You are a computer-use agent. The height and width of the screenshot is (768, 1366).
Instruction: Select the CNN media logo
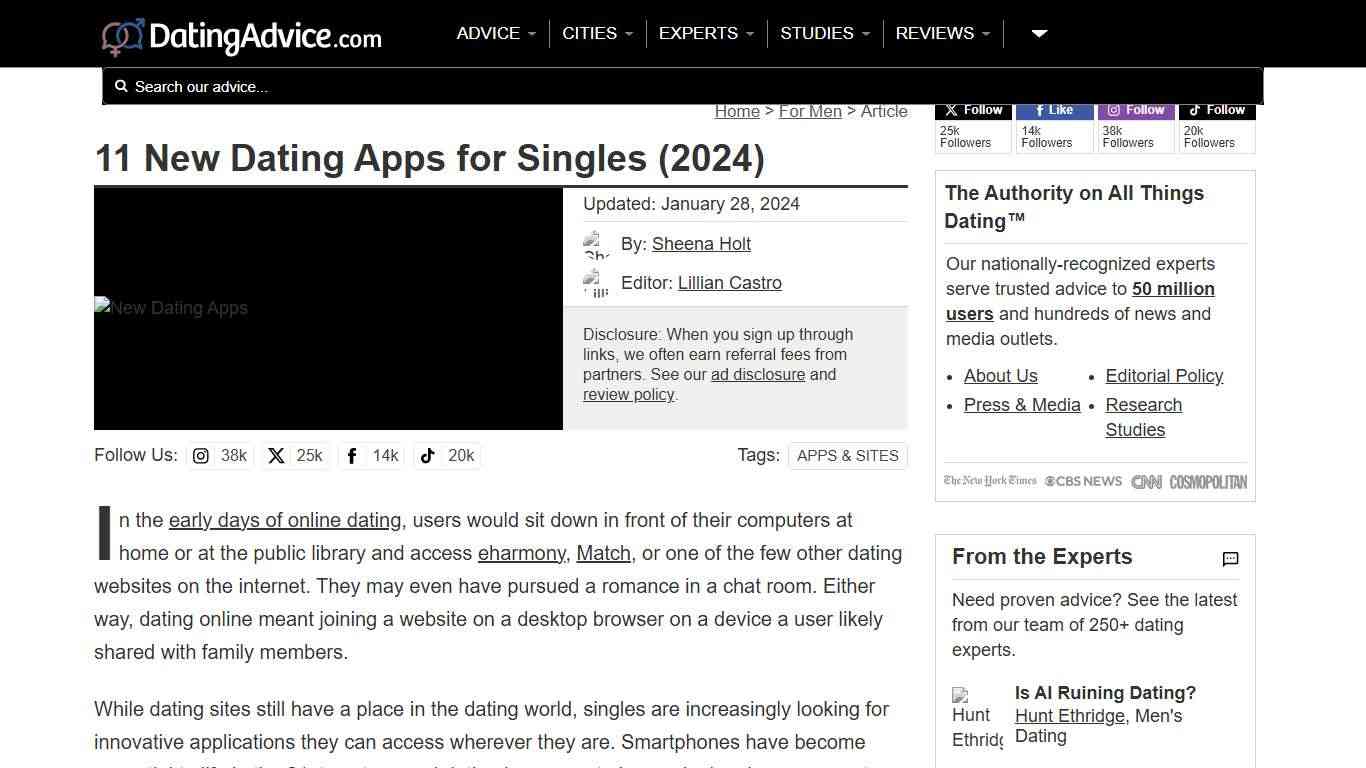[1146, 481]
